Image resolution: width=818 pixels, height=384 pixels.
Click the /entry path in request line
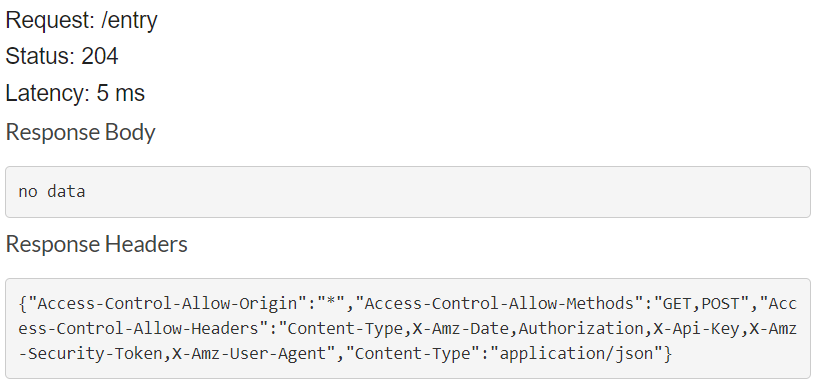click(x=130, y=22)
